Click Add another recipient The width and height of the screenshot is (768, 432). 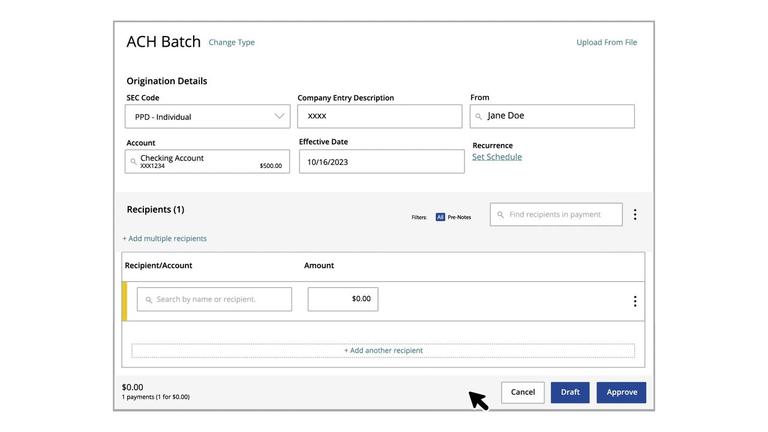tap(383, 351)
